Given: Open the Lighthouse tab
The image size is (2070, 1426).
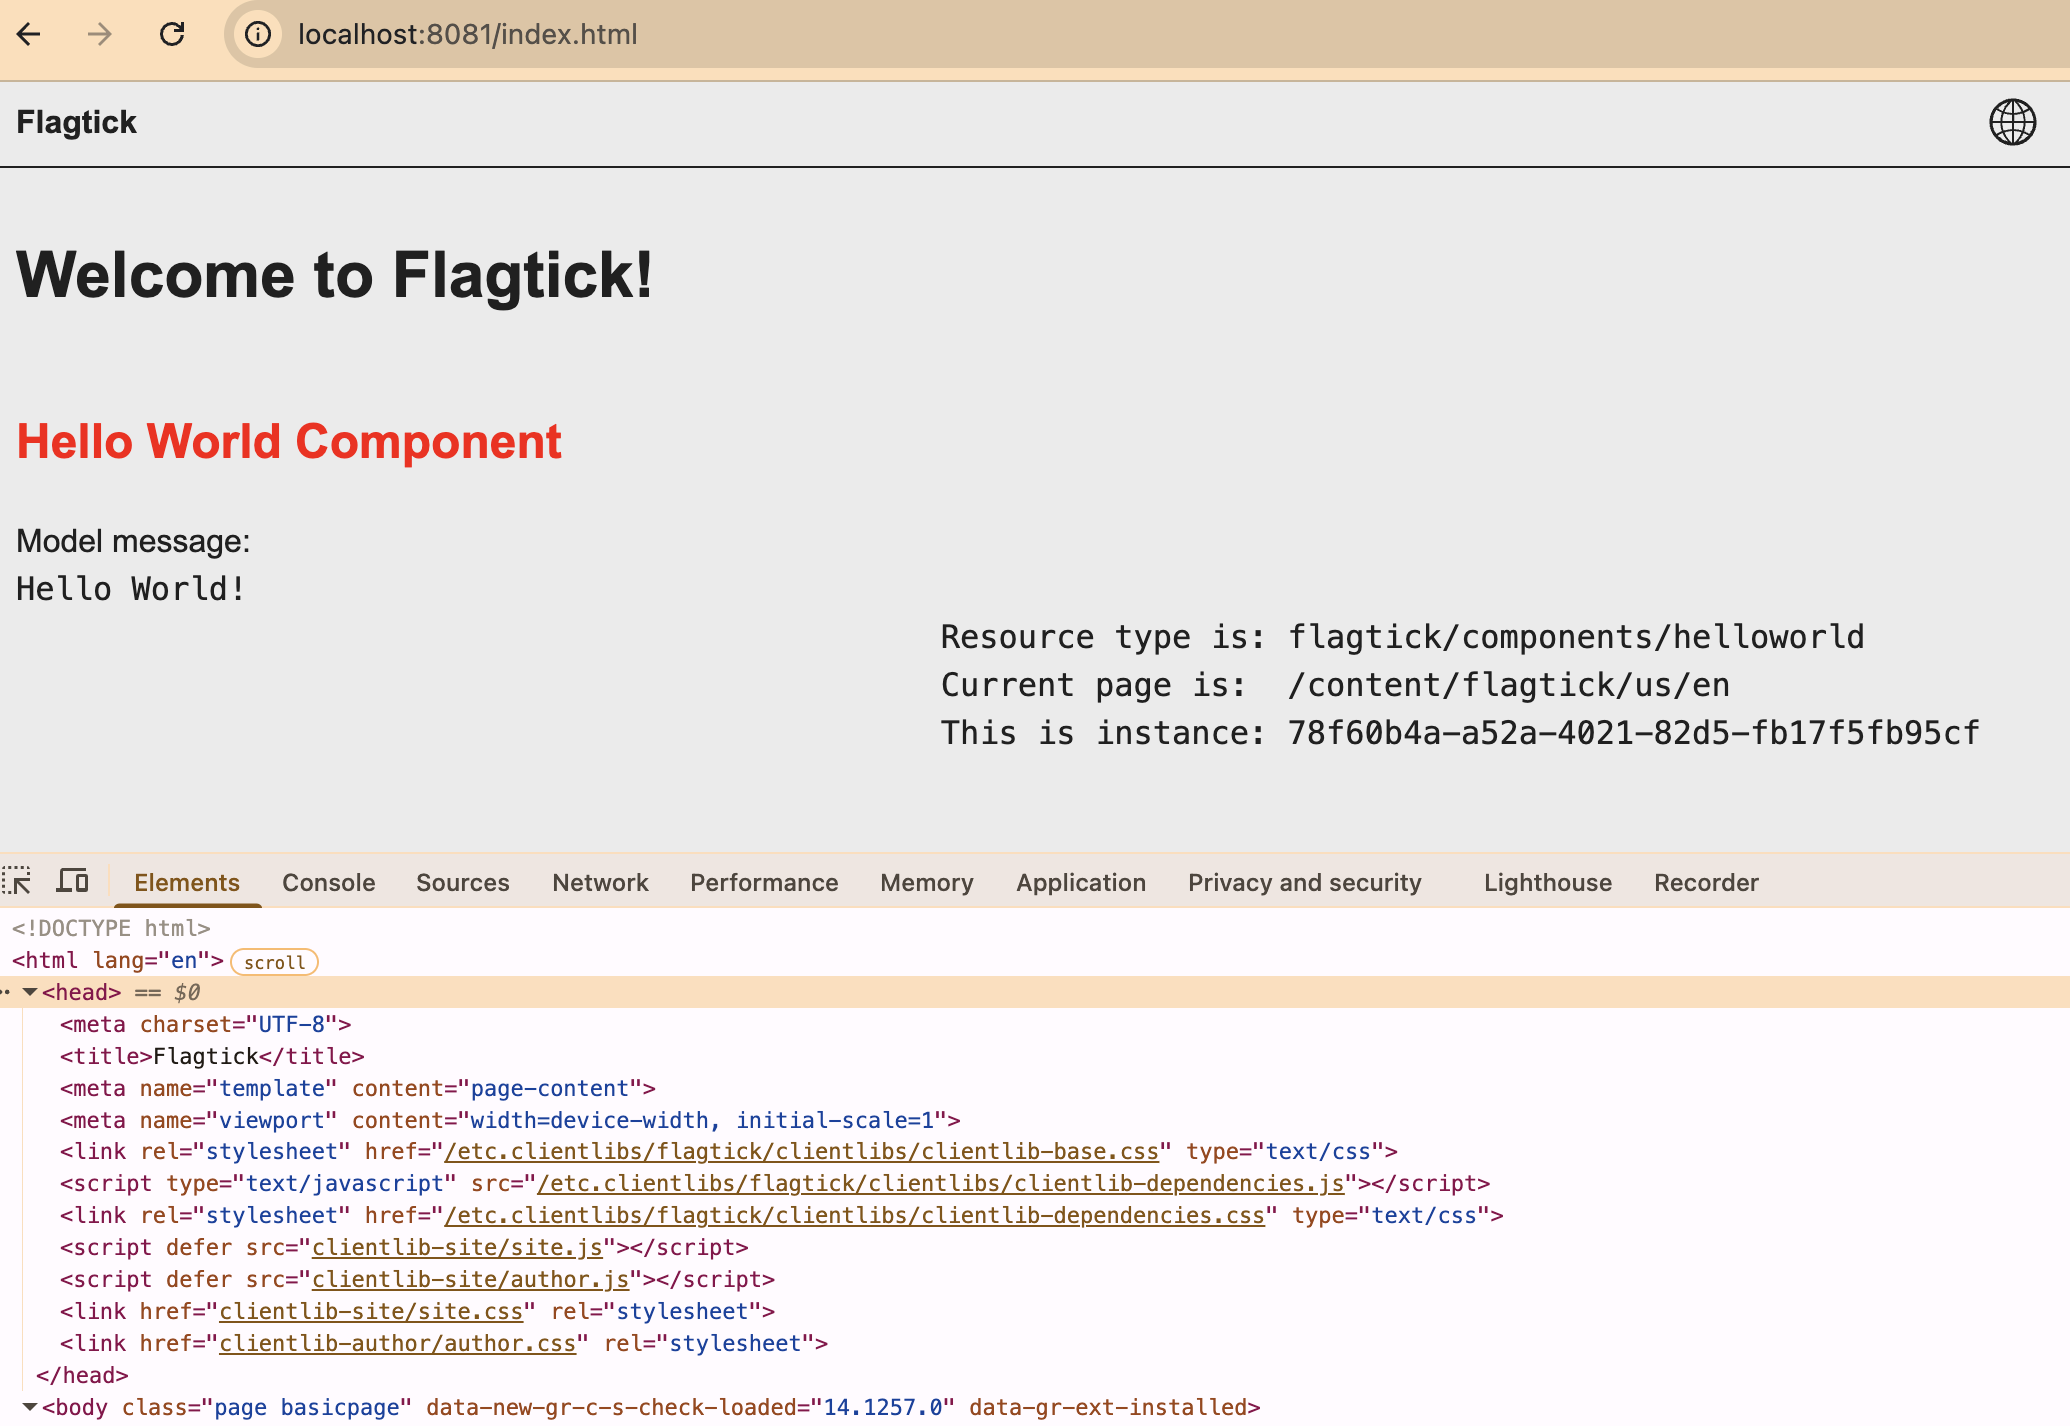Looking at the screenshot, I should coord(1547,882).
